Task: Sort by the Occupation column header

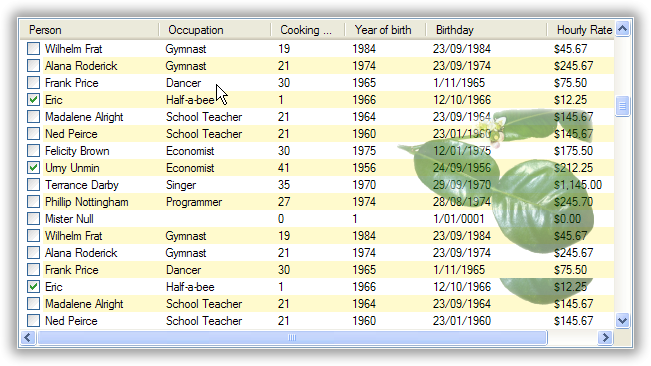Action: tap(215, 30)
